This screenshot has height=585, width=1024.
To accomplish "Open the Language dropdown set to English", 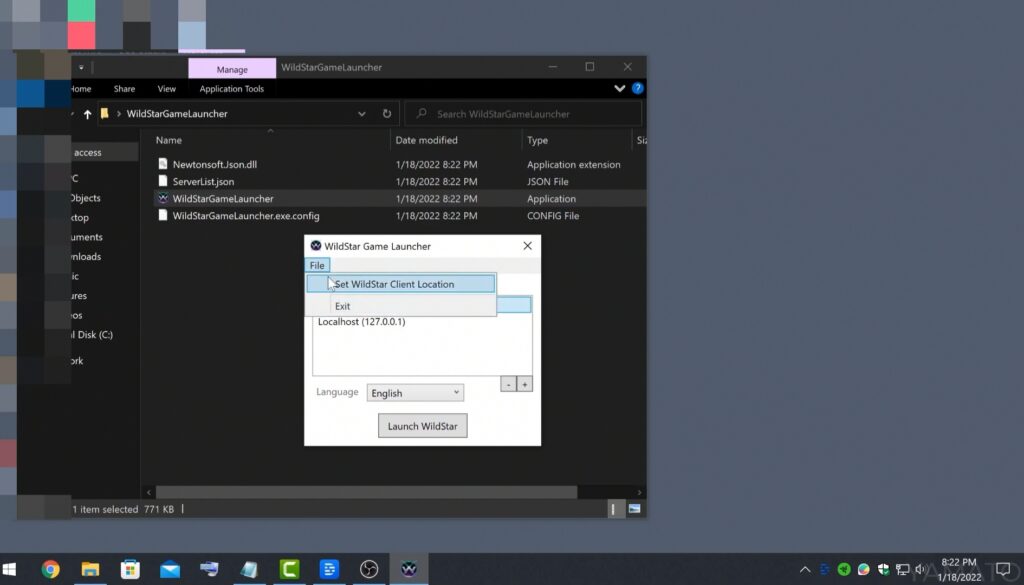I will [415, 393].
